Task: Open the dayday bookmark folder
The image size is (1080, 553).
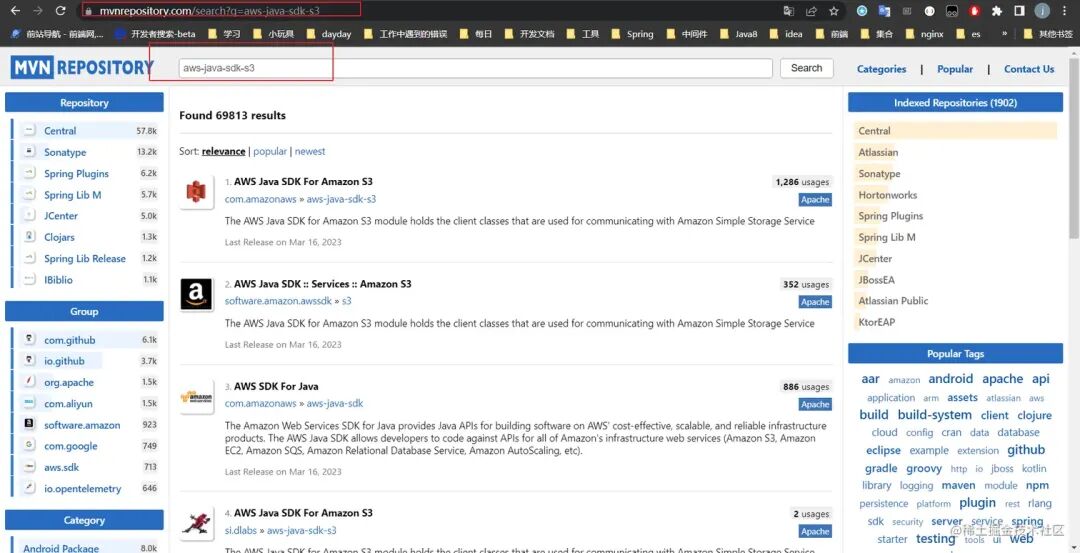Action: (329, 34)
